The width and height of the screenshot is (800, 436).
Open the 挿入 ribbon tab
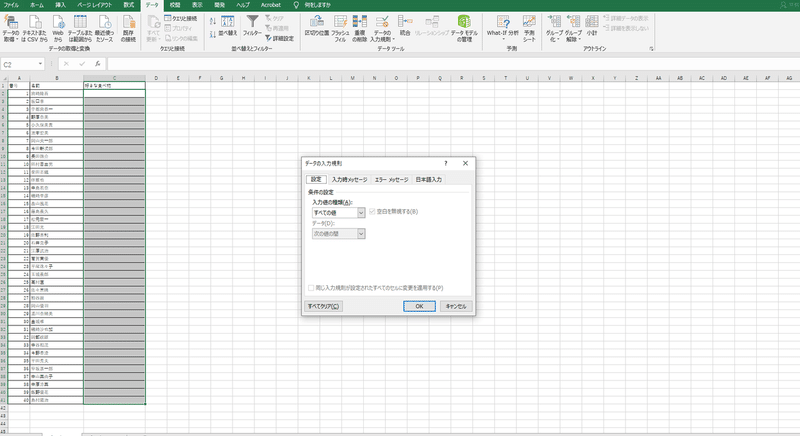[x=61, y=5]
